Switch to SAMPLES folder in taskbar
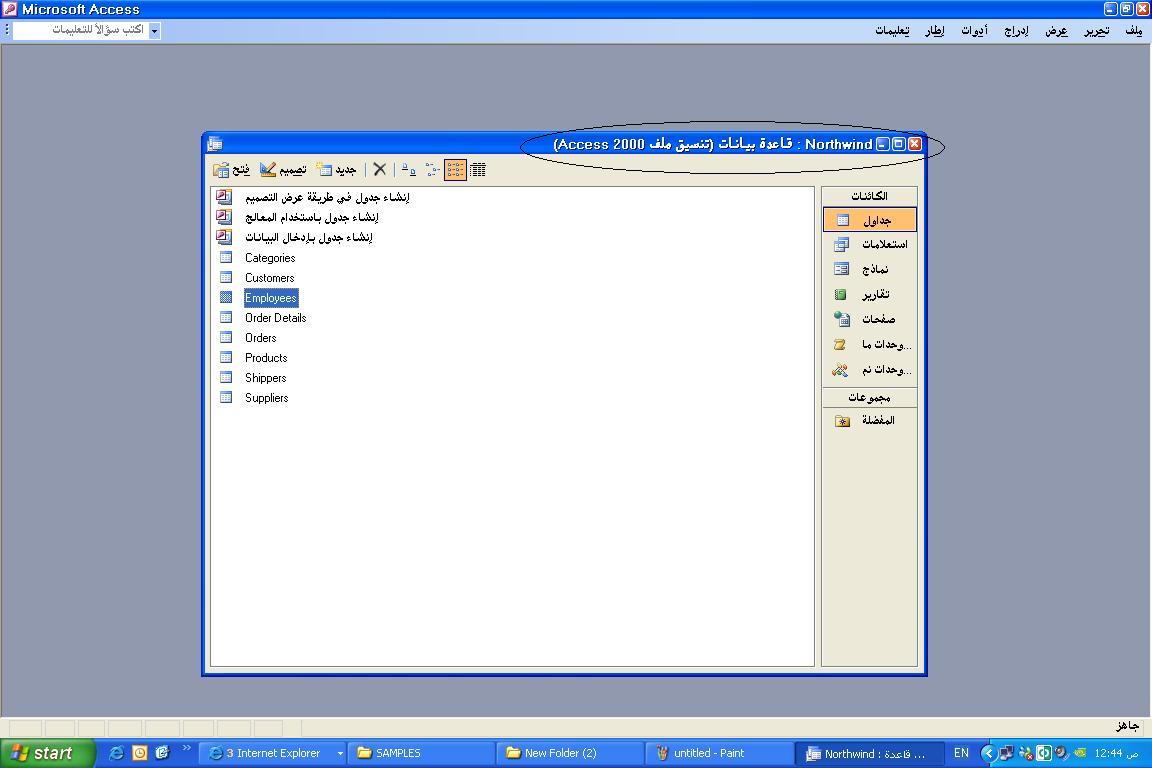1152x768 pixels. [421, 753]
